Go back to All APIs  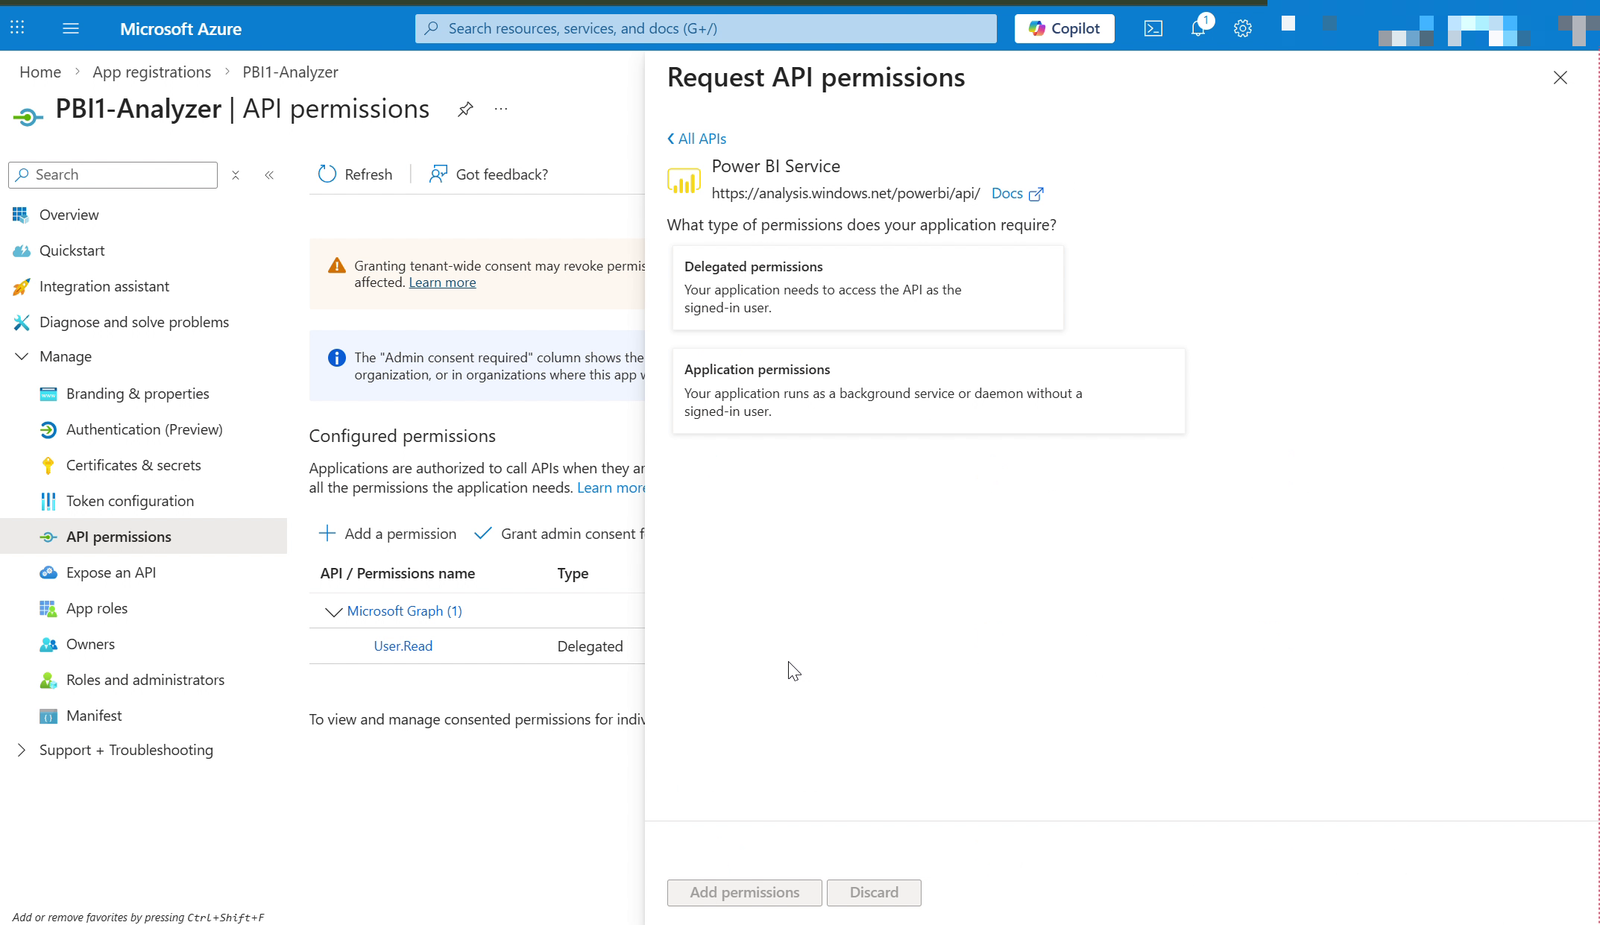[x=697, y=139]
